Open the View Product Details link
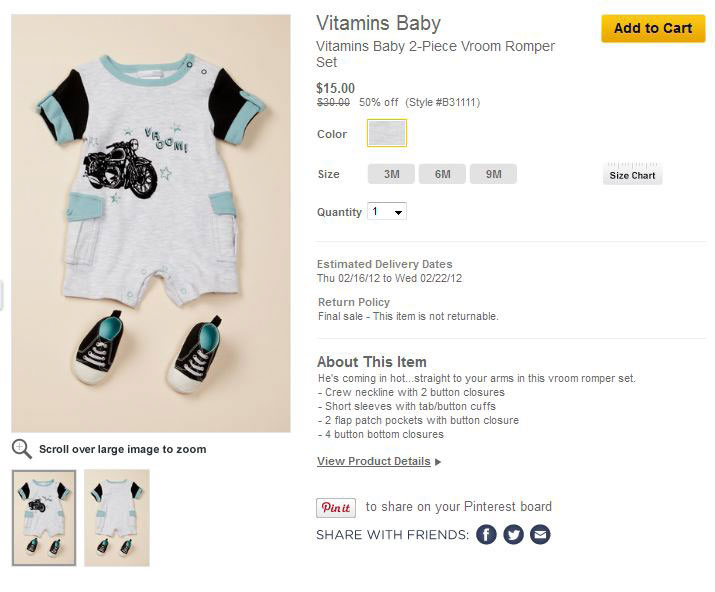 click(x=373, y=461)
